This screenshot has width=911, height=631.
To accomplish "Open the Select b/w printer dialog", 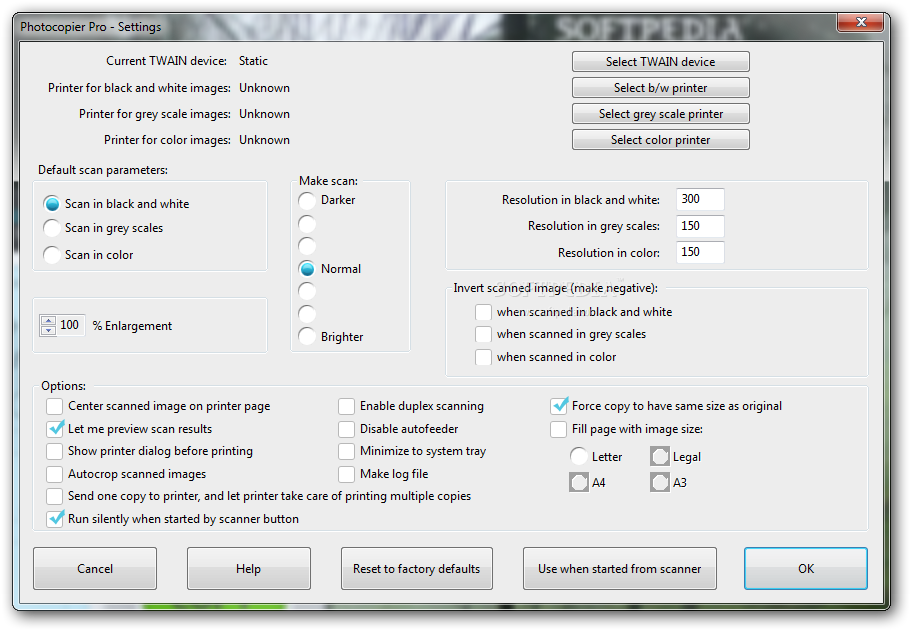I will [661, 88].
